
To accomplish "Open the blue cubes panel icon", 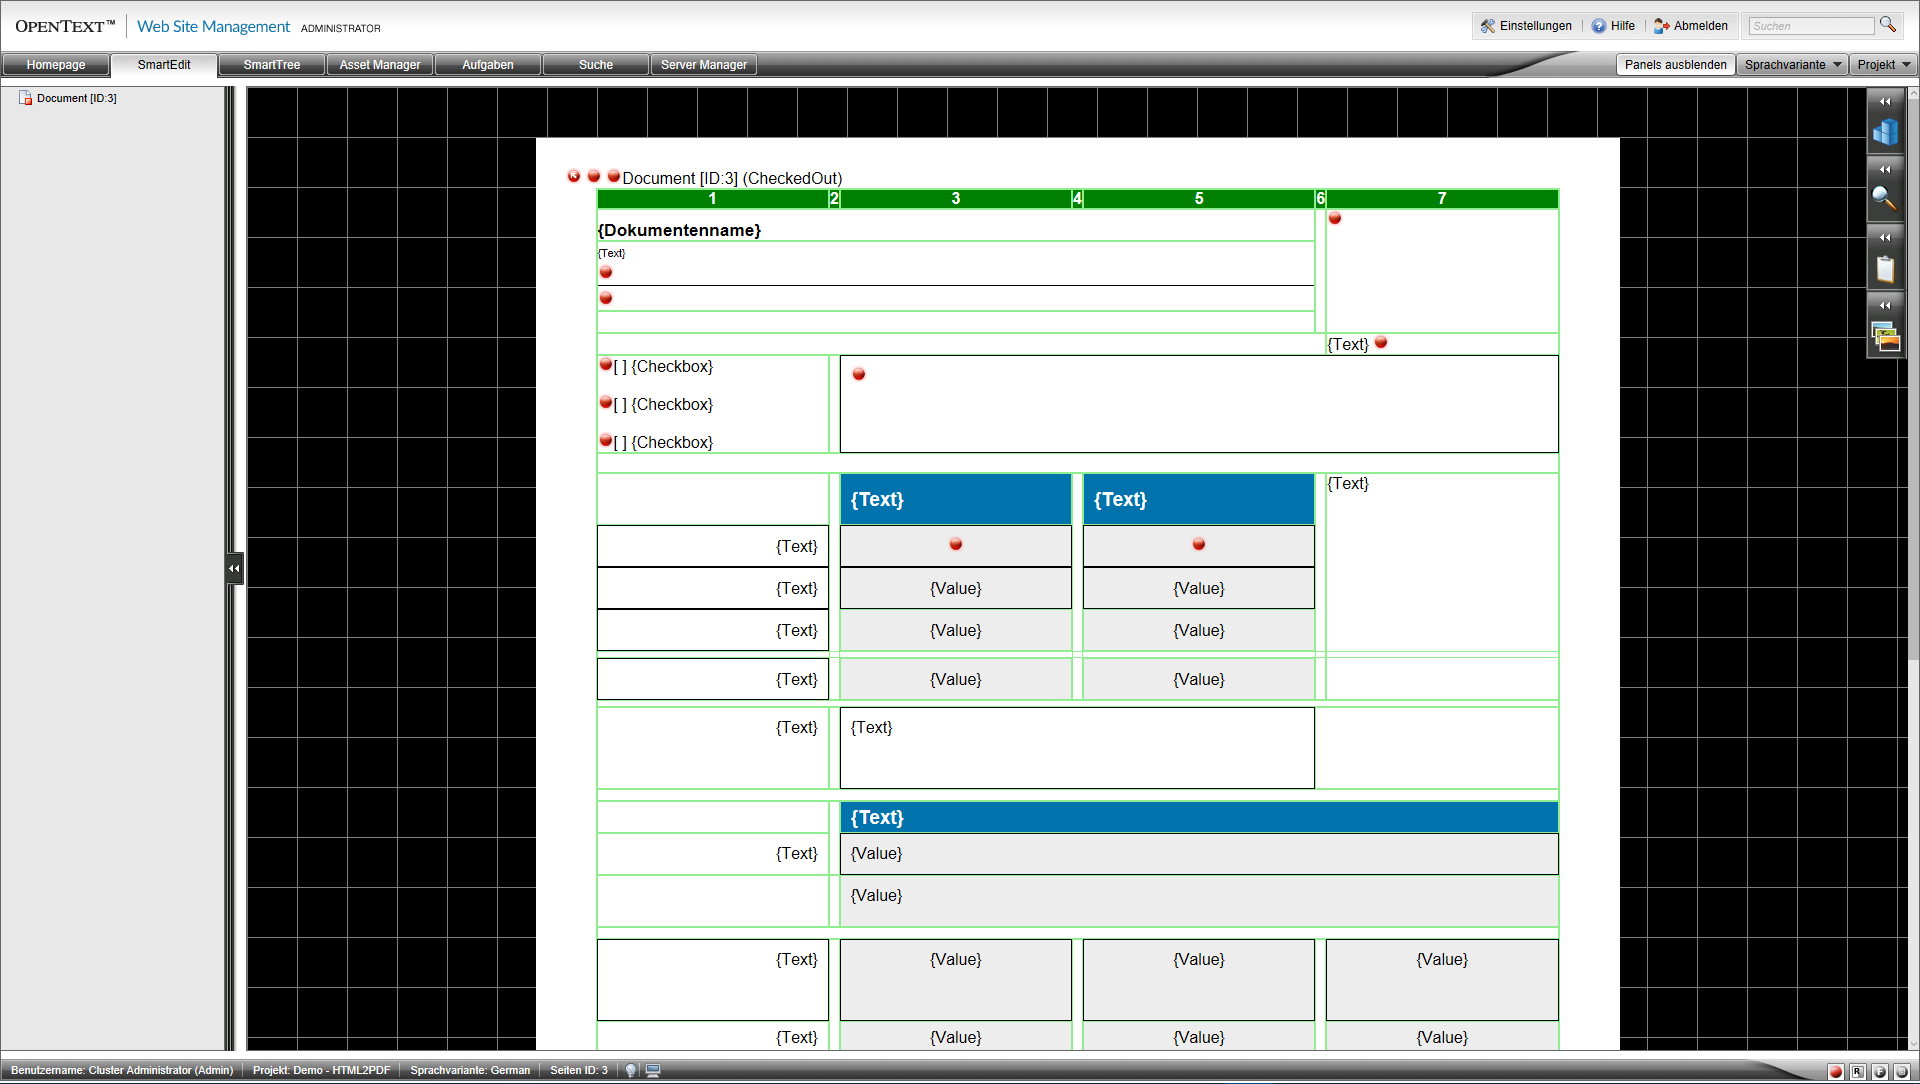I will pyautogui.click(x=1885, y=132).
